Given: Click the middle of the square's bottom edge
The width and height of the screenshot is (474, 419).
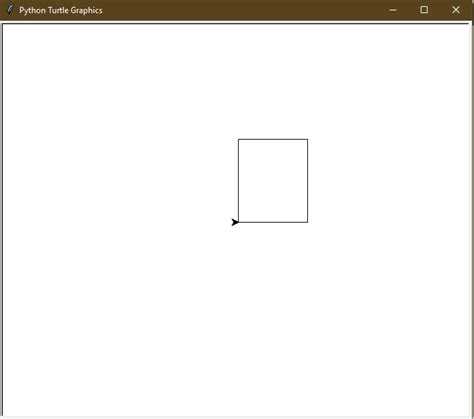Looking at the screenshot, I should (273, 222).
